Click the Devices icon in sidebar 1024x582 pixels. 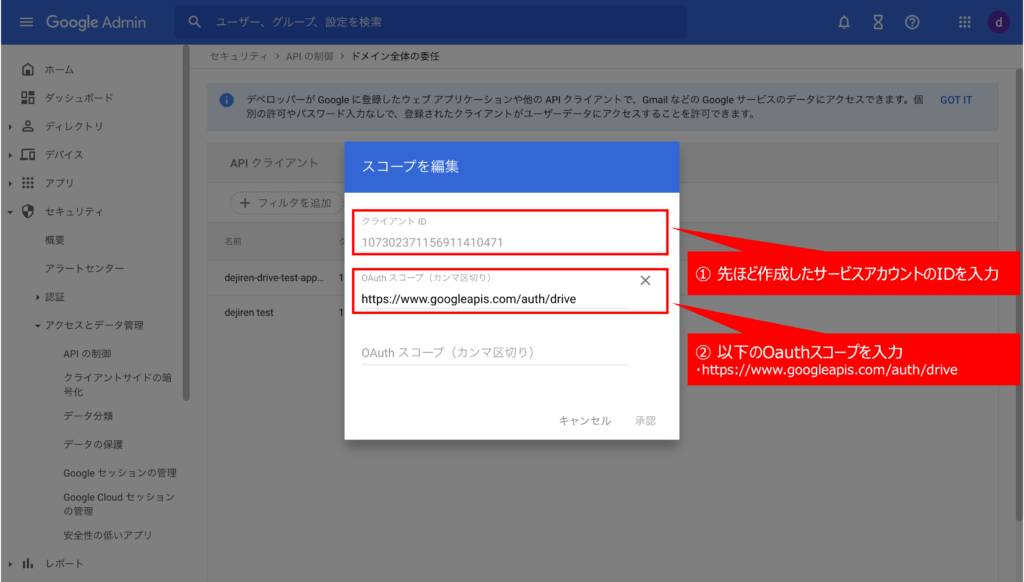click(x=27, y=155)
